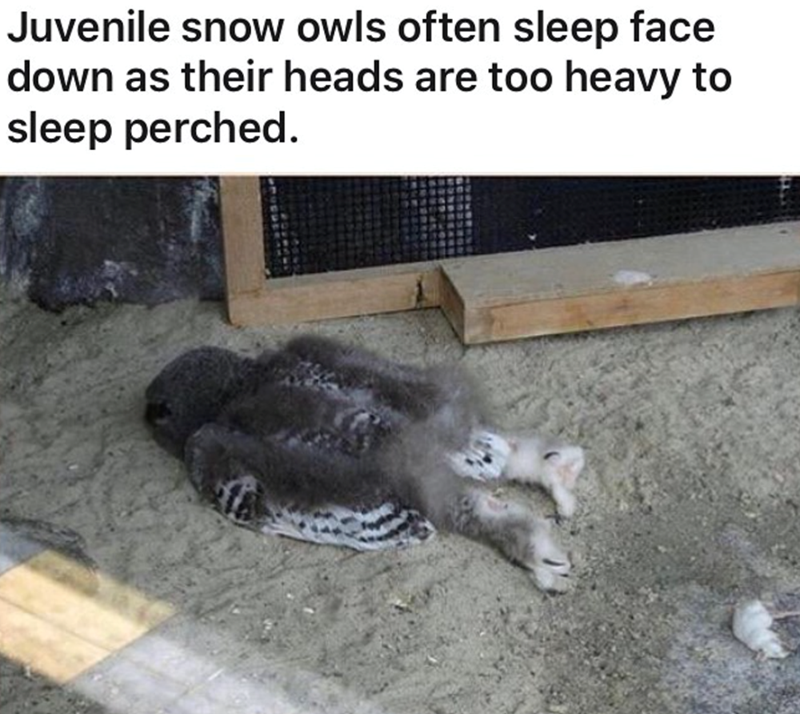Image resolution: width=800 pixels, height=714 pixels.
Task: Click the crack in the wooden frame joint
Action: (421, 292)
